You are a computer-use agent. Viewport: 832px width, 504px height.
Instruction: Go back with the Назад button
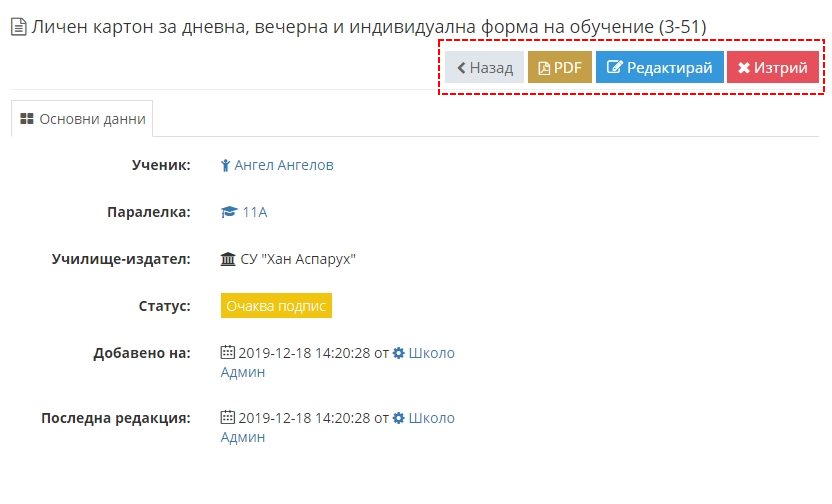pos(484,67)
